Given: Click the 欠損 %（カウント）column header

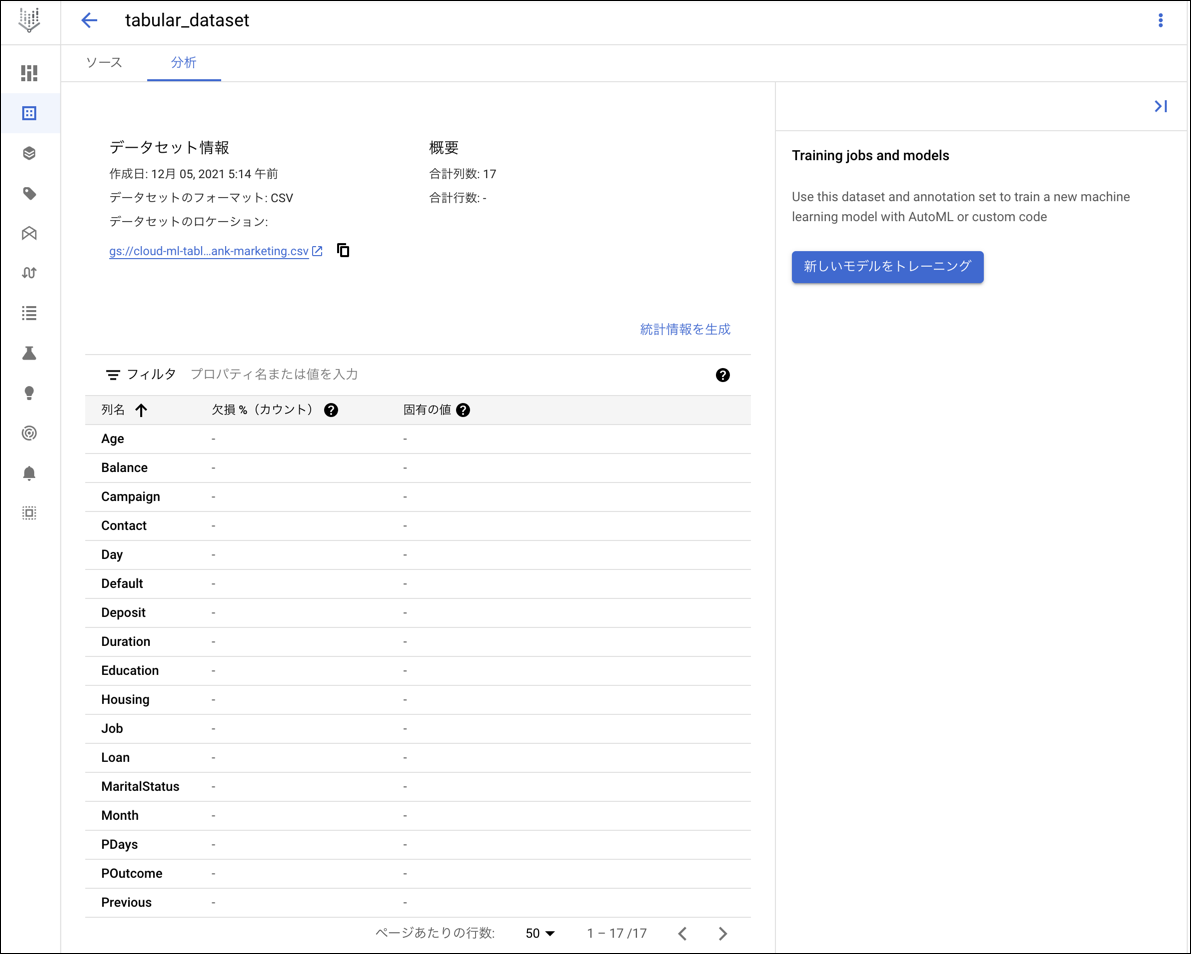Looking at the screenshot, I should (263, 410).
